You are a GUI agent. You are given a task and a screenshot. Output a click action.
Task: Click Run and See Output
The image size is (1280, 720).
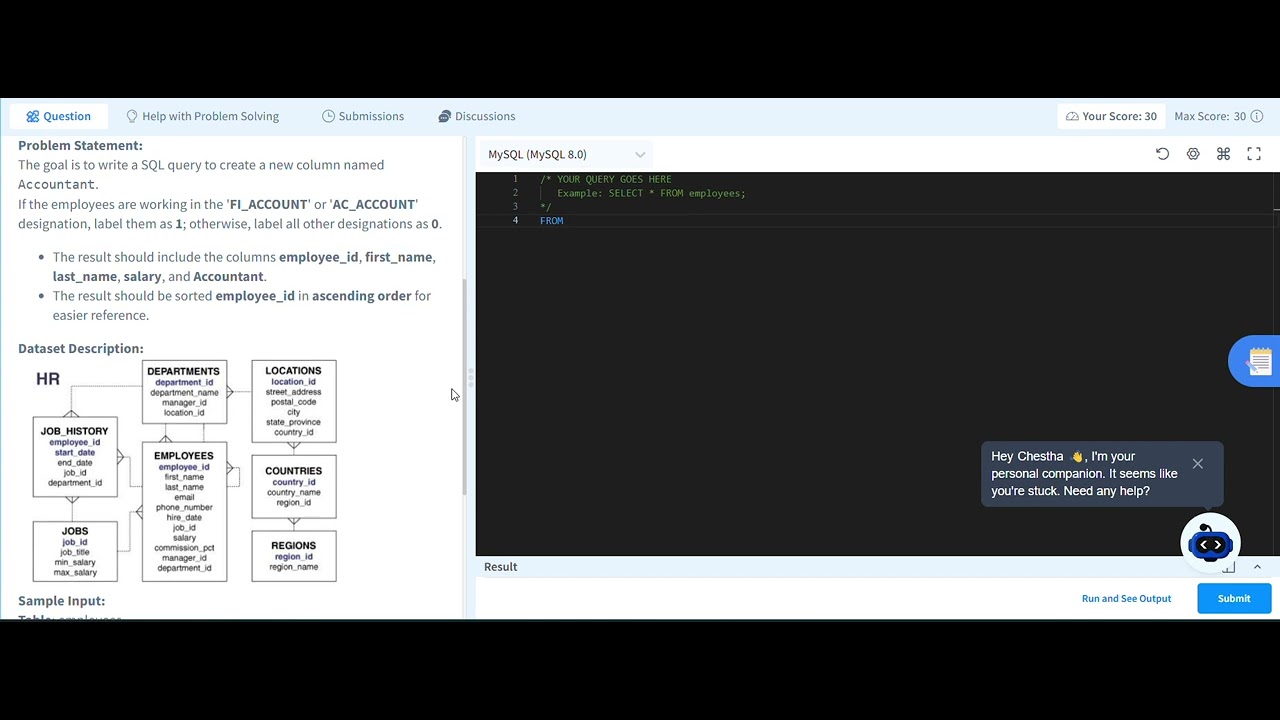1126,598
